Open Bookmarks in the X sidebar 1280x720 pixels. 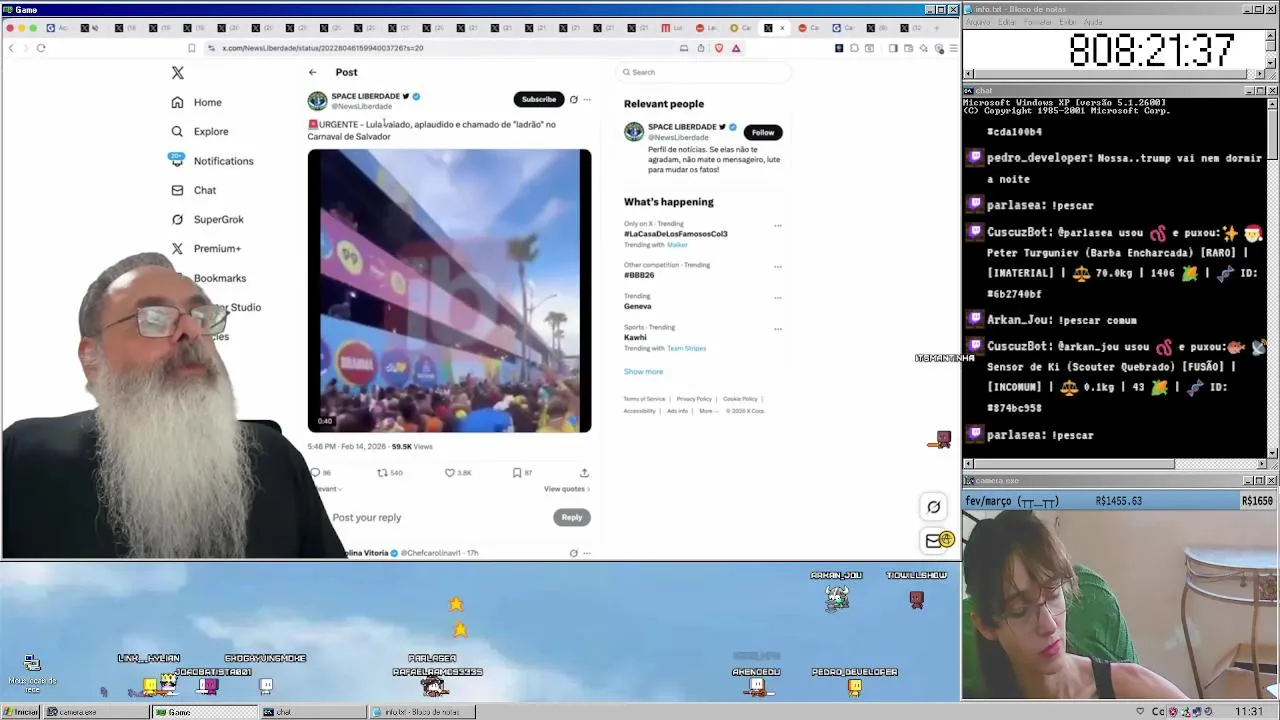(x=219, y=278)
